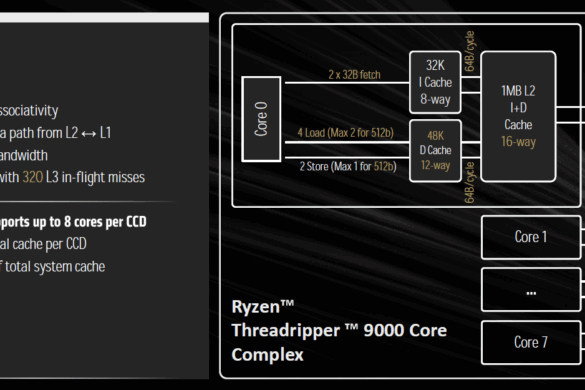Click the ellipsis core box
This screenshot has width=585, height=390.
531,290
